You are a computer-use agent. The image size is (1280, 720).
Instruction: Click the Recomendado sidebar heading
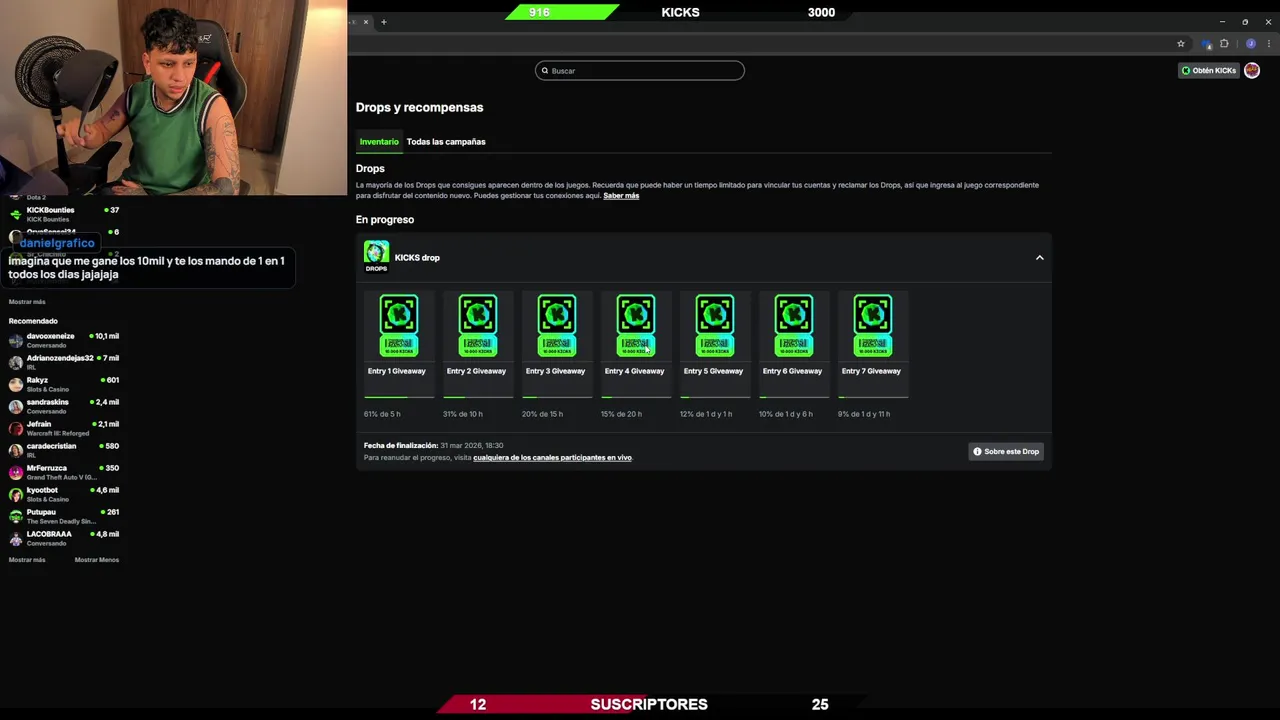coord(33,321)
